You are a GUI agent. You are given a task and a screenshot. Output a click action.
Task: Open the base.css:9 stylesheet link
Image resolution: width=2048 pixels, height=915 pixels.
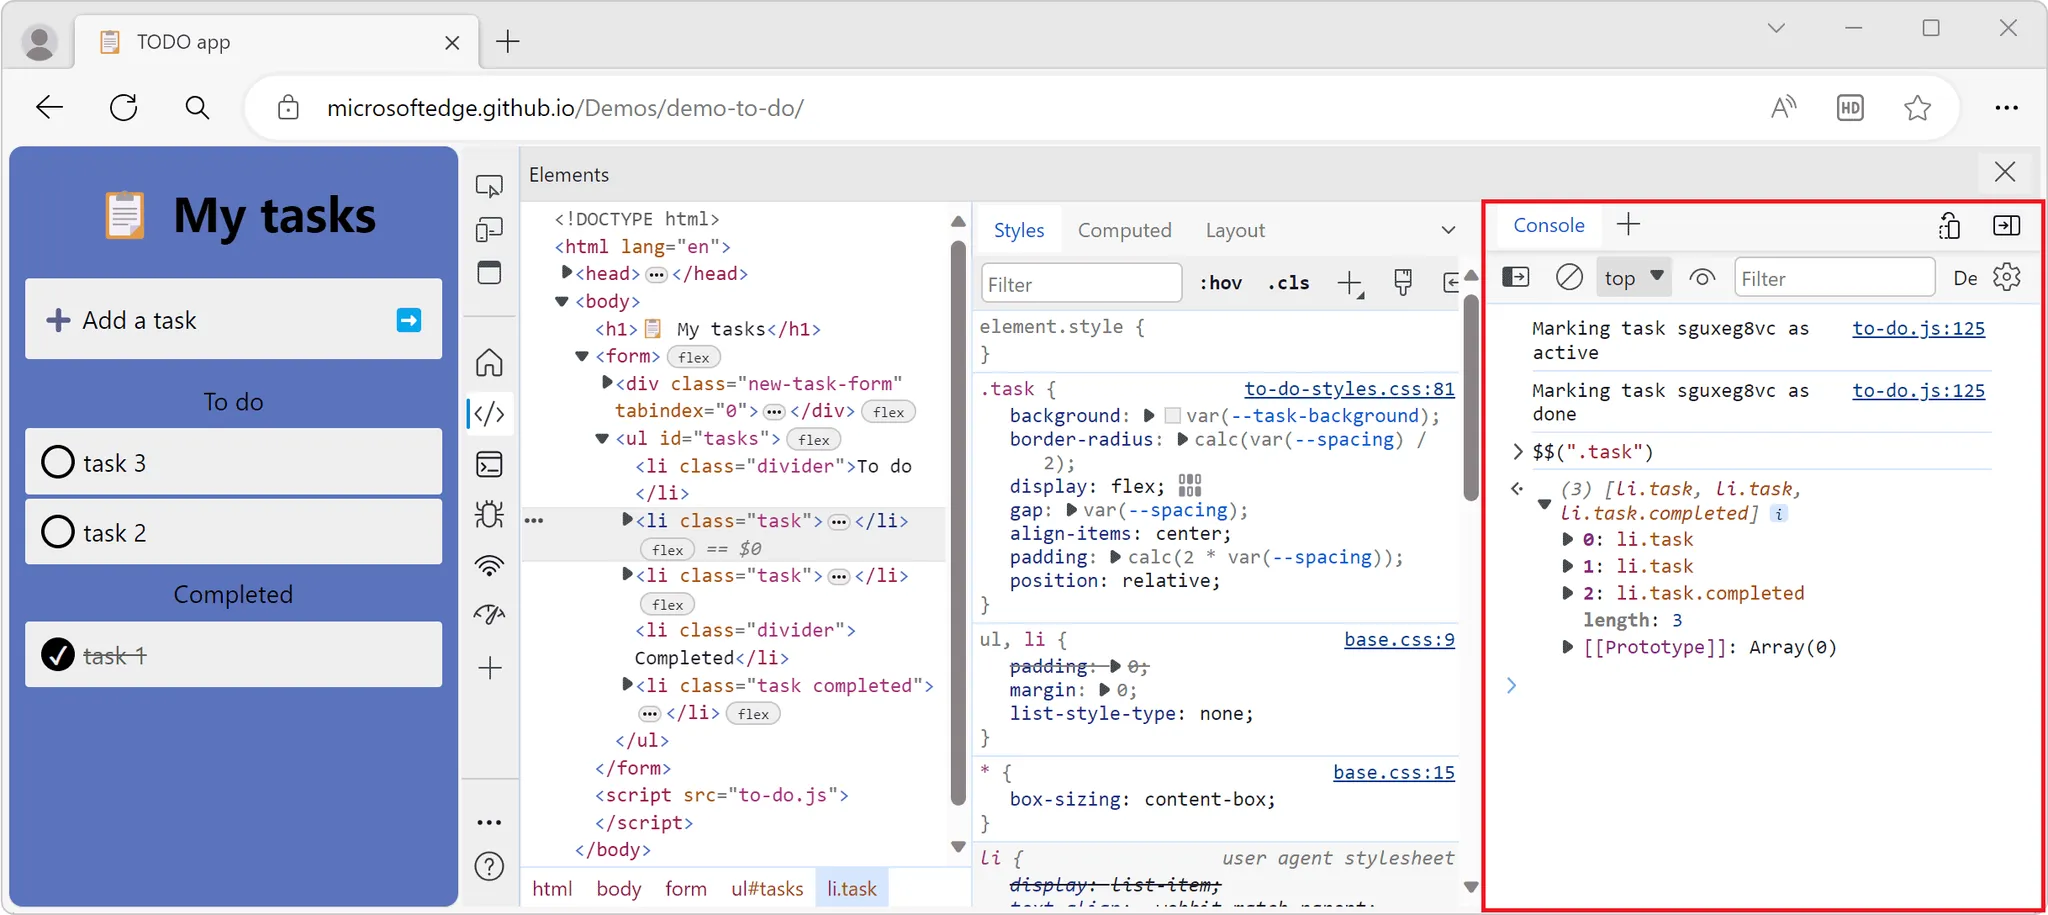coord(1397,639)
